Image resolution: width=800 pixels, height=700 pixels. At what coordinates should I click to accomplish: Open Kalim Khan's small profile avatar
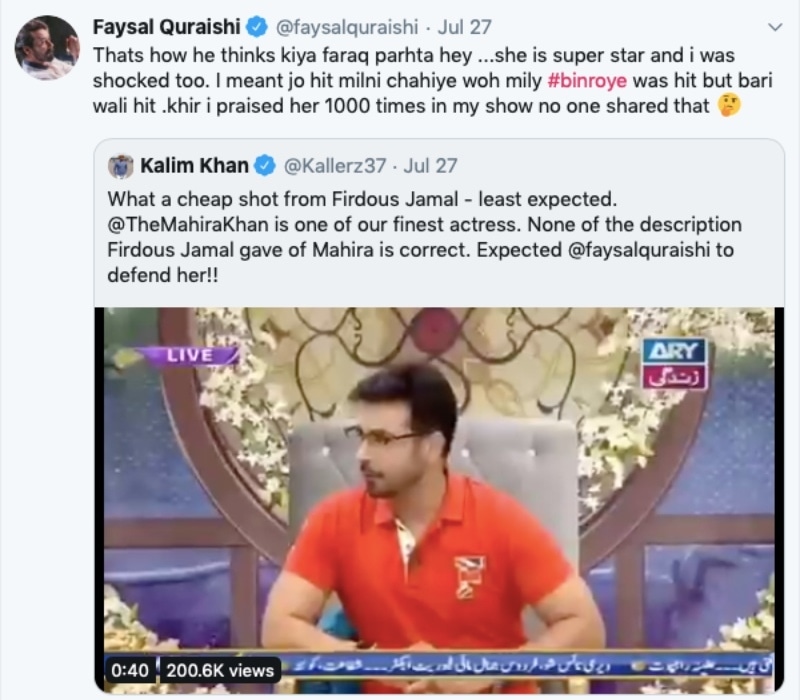120,166
